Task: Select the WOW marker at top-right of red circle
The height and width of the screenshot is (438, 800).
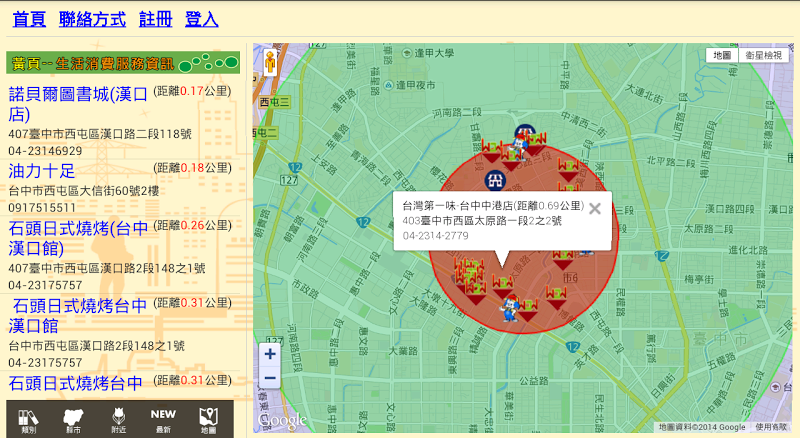Action: coord(568,171)
